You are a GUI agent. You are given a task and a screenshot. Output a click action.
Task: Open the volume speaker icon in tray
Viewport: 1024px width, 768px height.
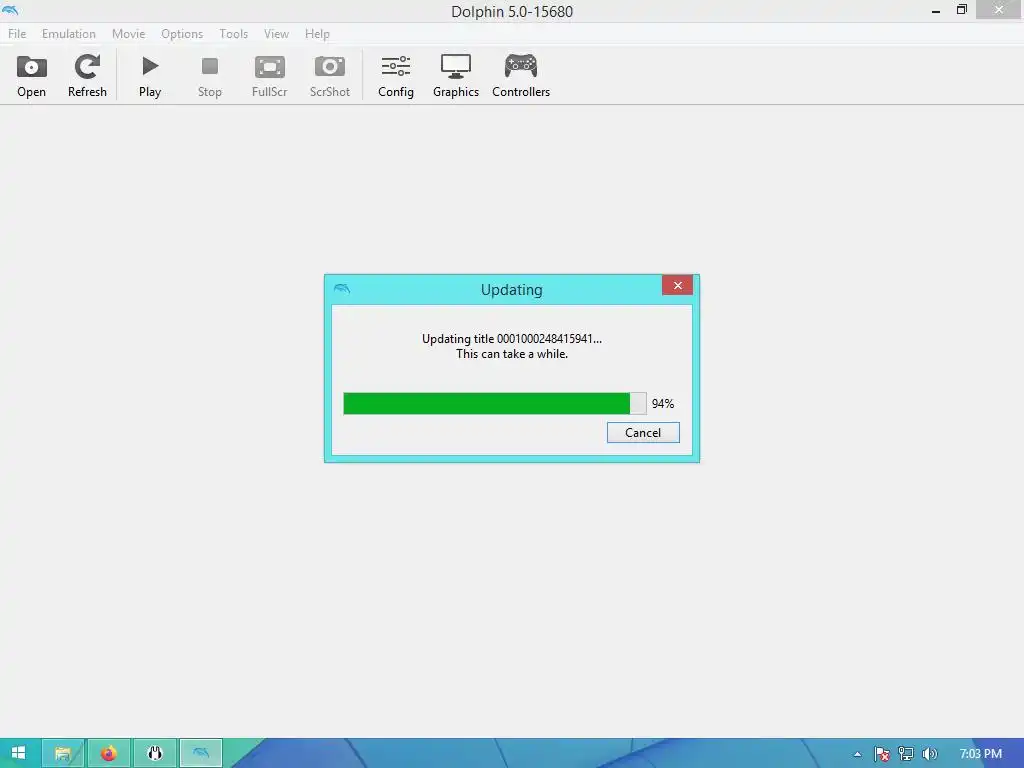[x=929, y=754]
